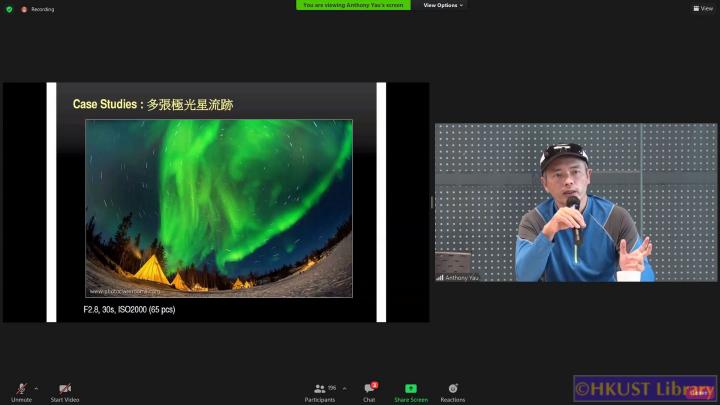Open the Participants panel
720x405 pixels.
[x=320, y=390]
